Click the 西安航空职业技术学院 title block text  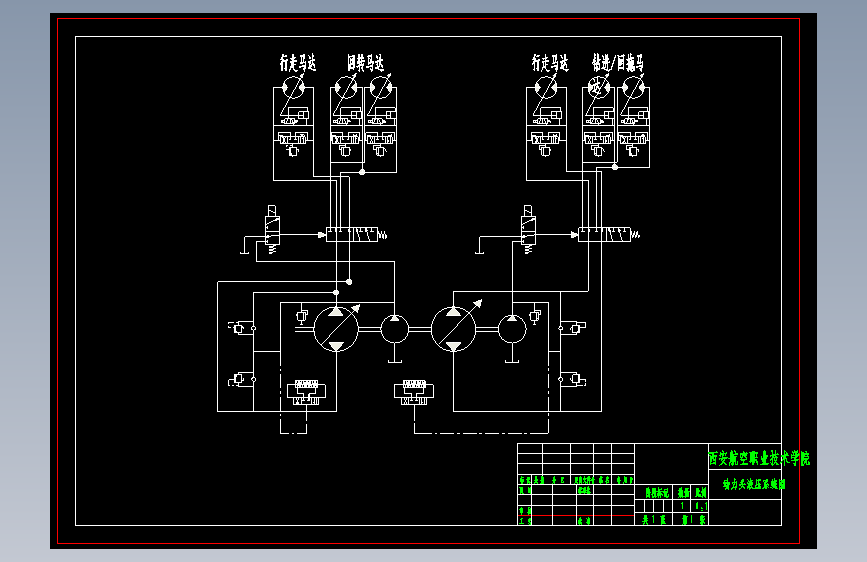coord(759,458)
